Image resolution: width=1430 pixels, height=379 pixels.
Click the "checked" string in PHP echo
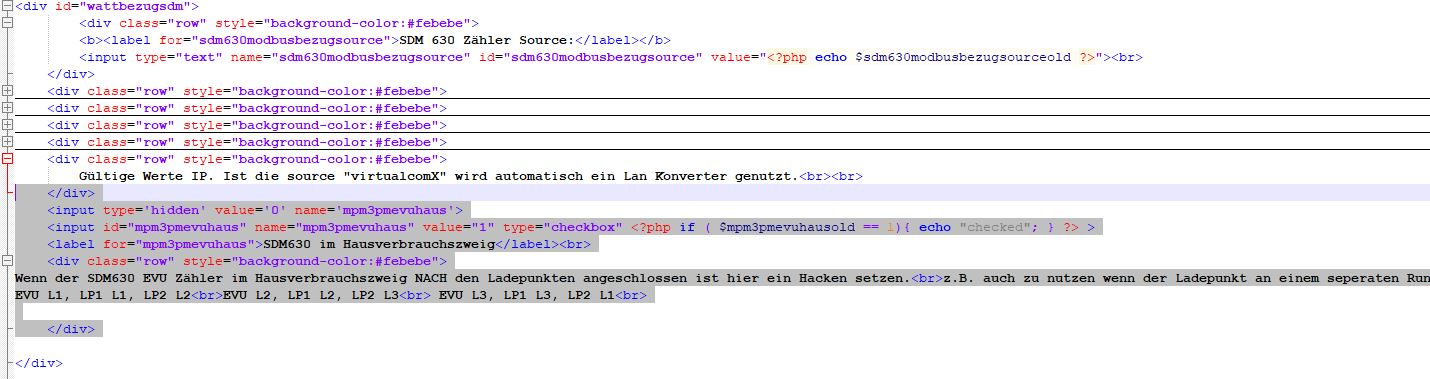click(x=995, y=227)
